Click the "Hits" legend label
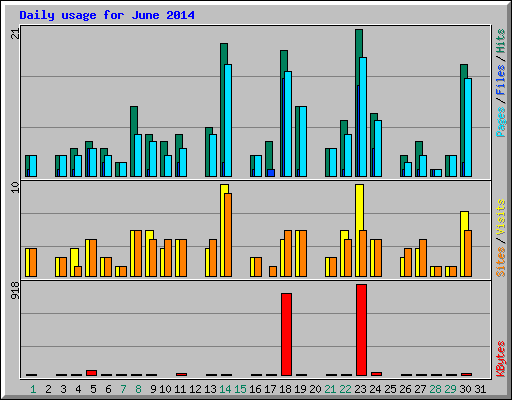The image size is (512, 400). 501,41
